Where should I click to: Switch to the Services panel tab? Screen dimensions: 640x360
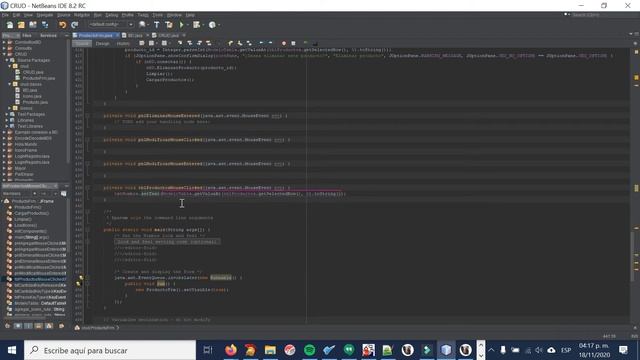[x=48, y=36]
